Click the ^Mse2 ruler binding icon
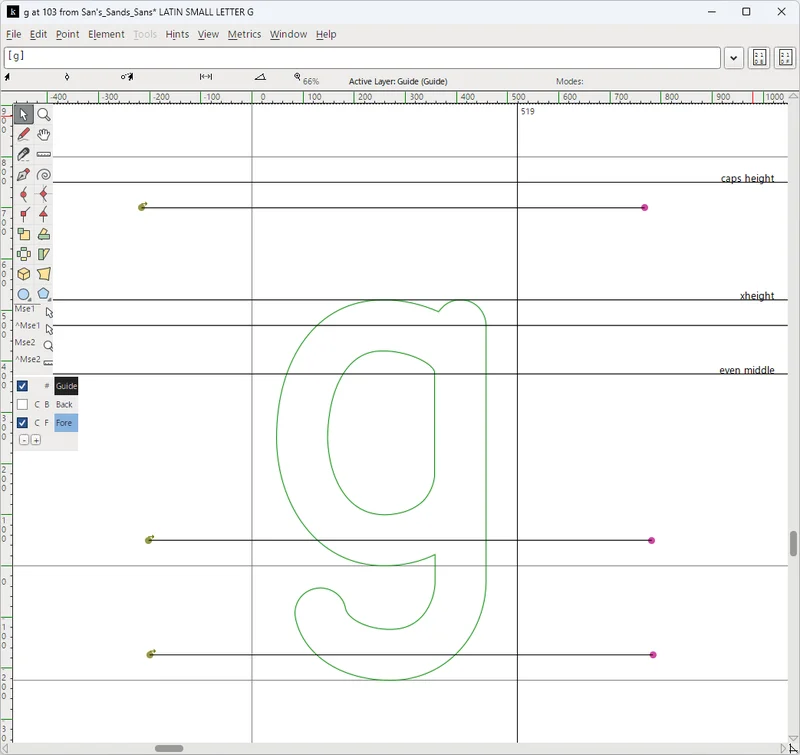This screenshot has height=755, width=800. click(x=48, y=362)
